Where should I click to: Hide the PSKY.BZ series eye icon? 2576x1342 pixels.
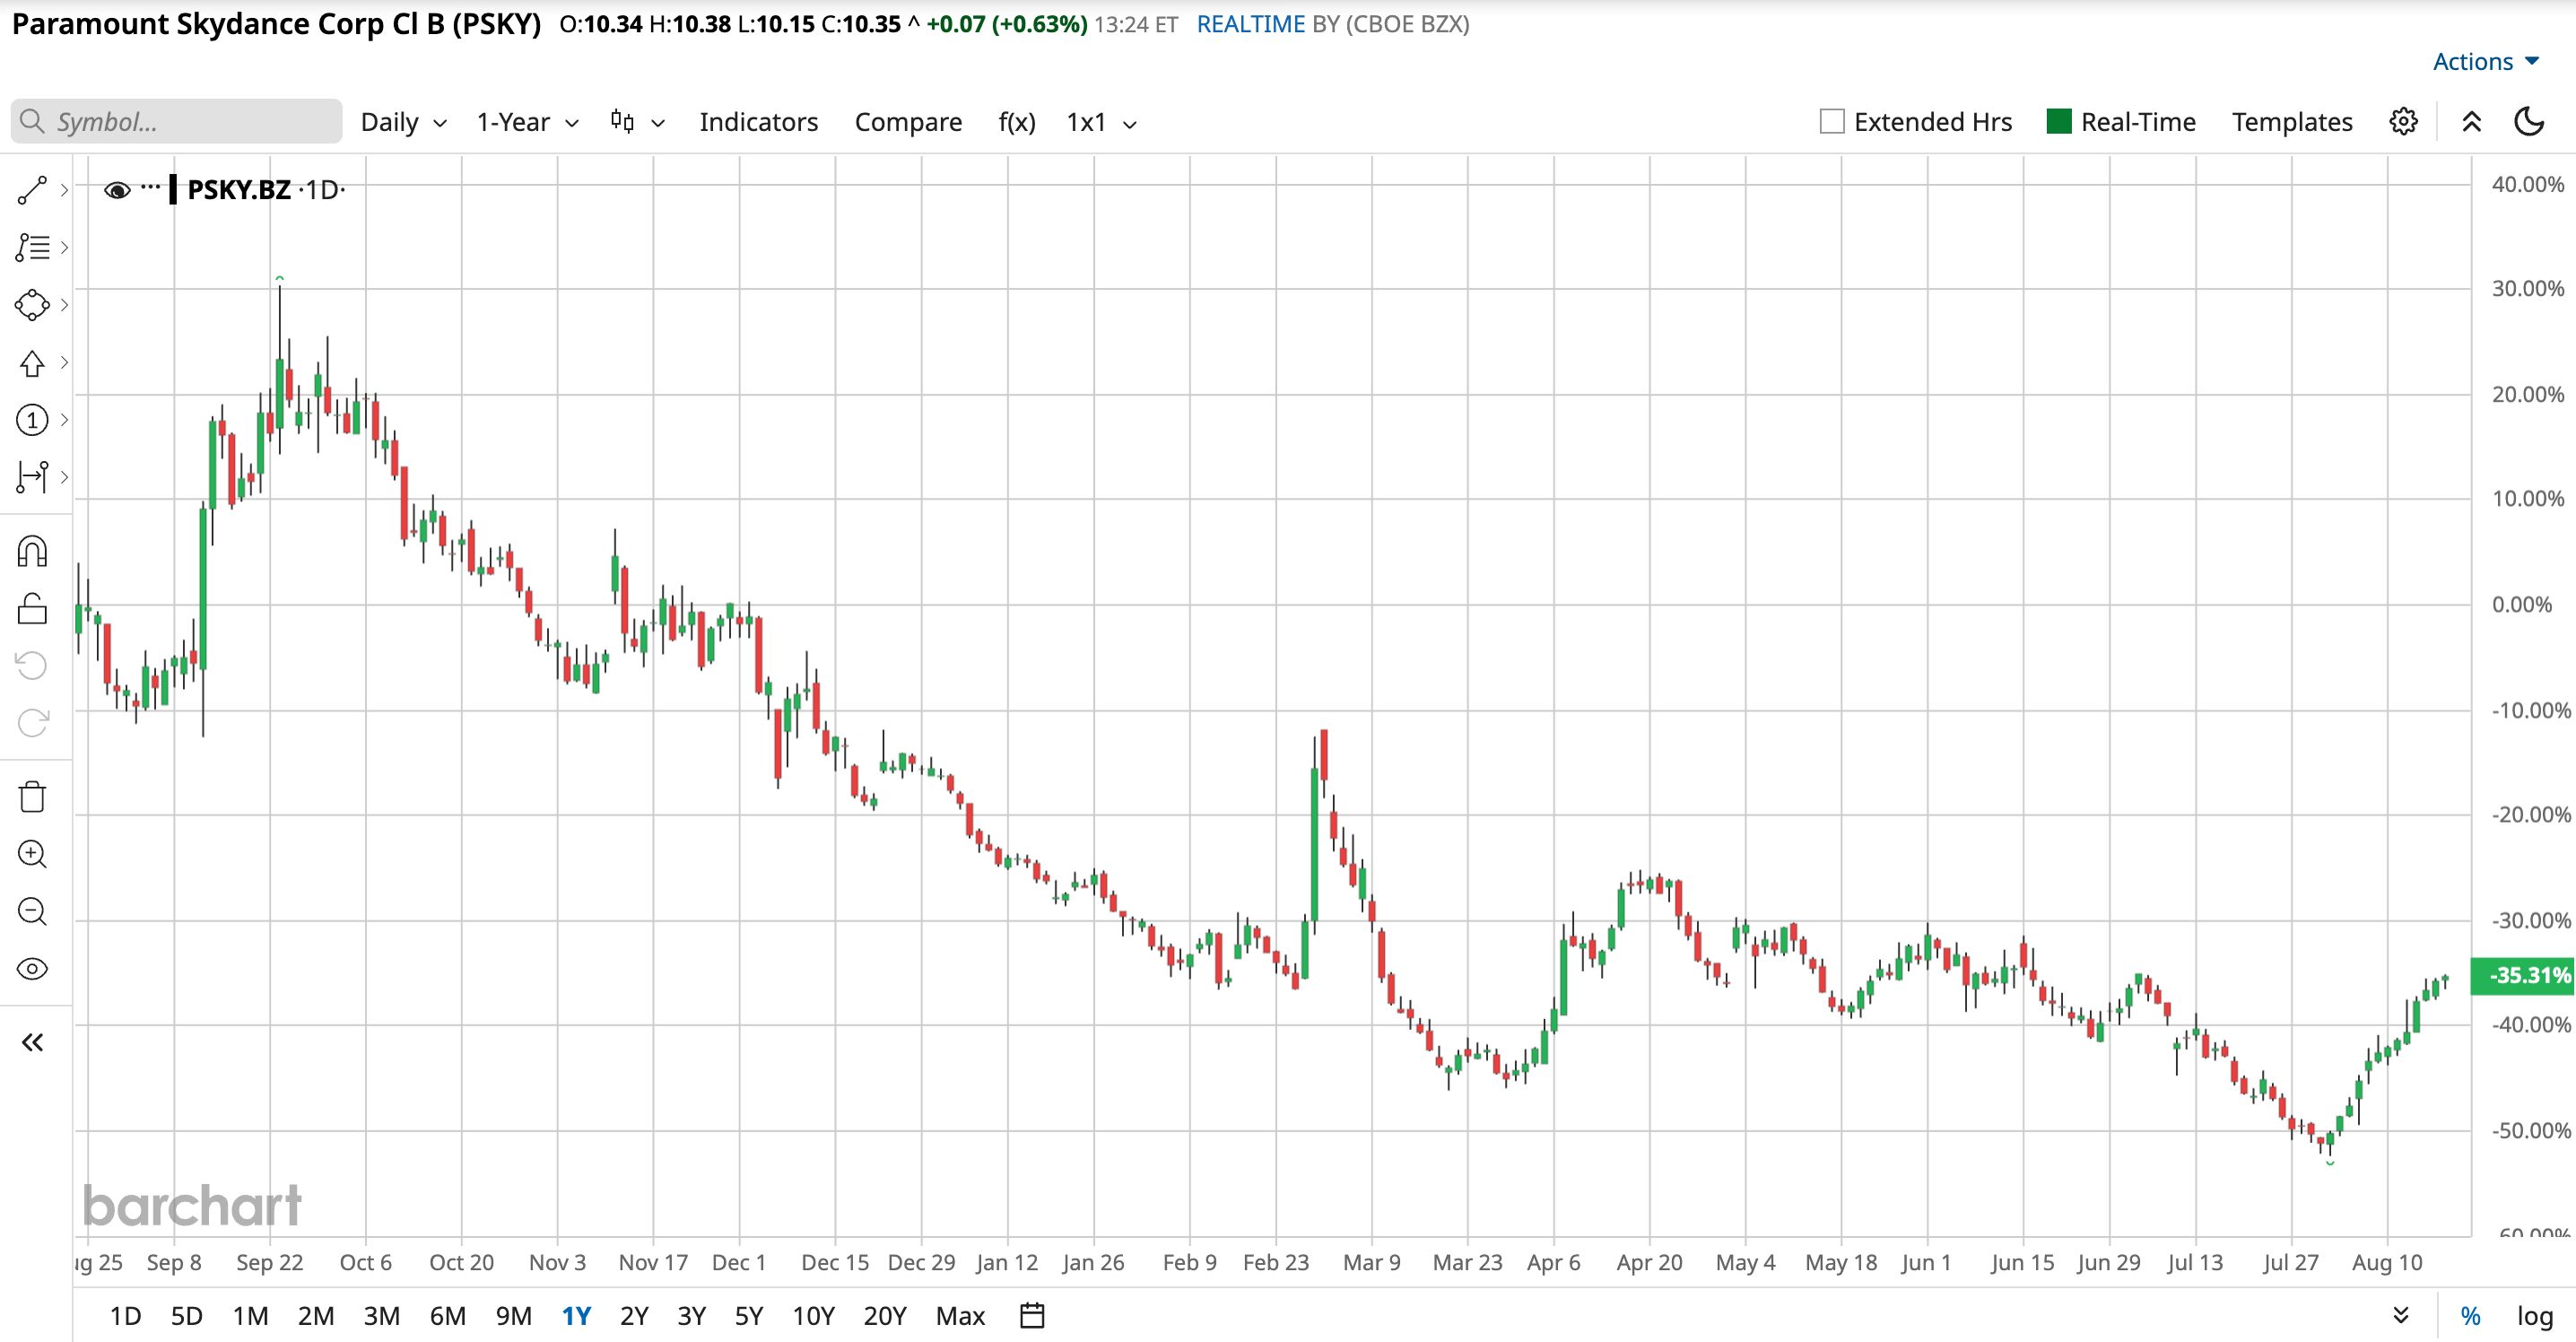click(x=117, y=190)
